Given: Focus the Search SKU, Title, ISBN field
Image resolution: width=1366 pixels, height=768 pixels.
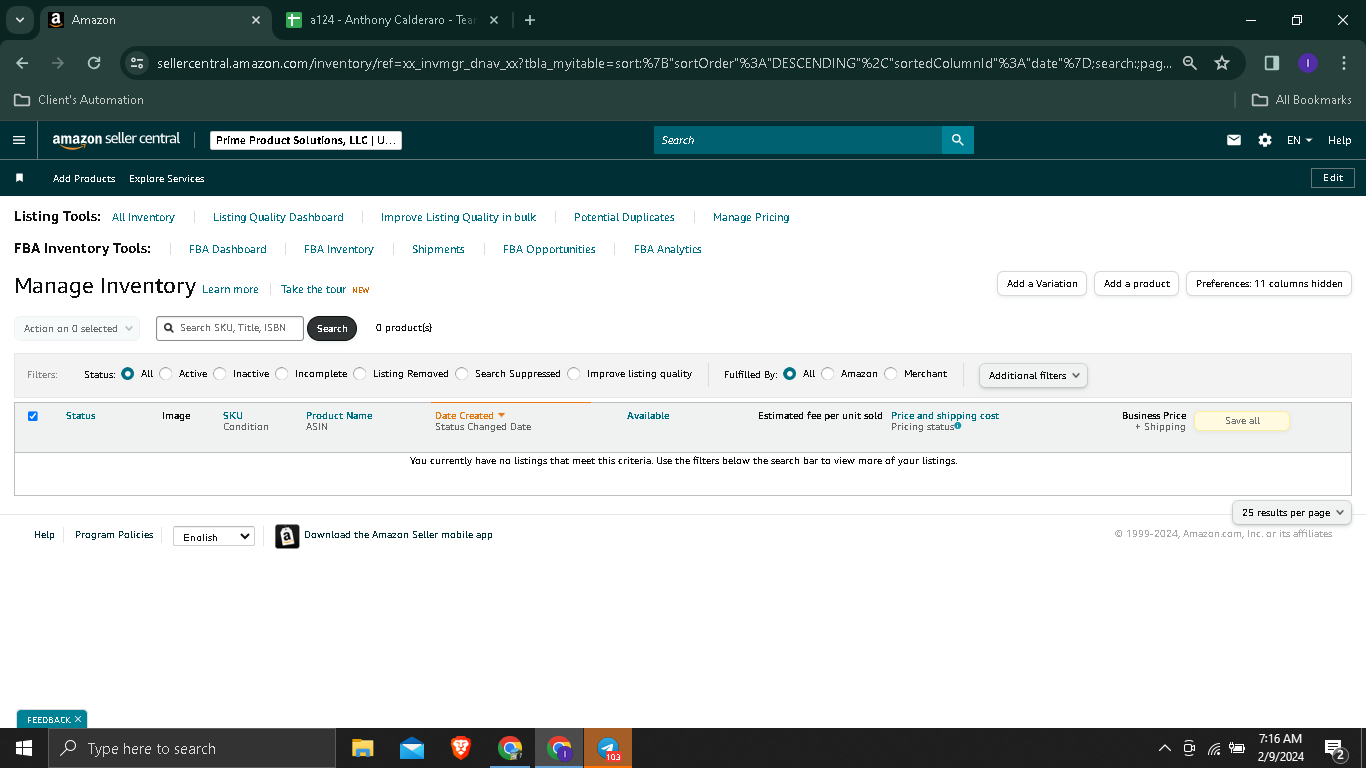Looking at the screenshot, I should (x=230, y=328).
